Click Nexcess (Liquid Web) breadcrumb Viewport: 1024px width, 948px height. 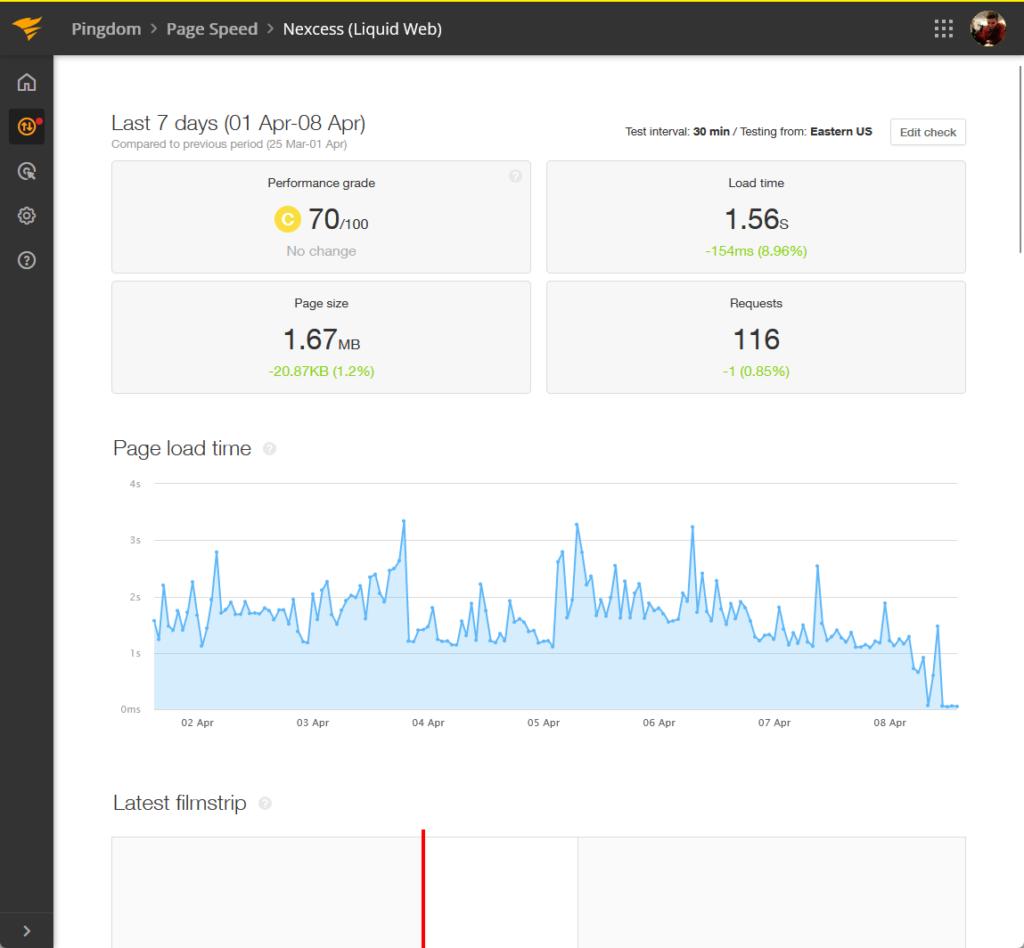(362, 29)
